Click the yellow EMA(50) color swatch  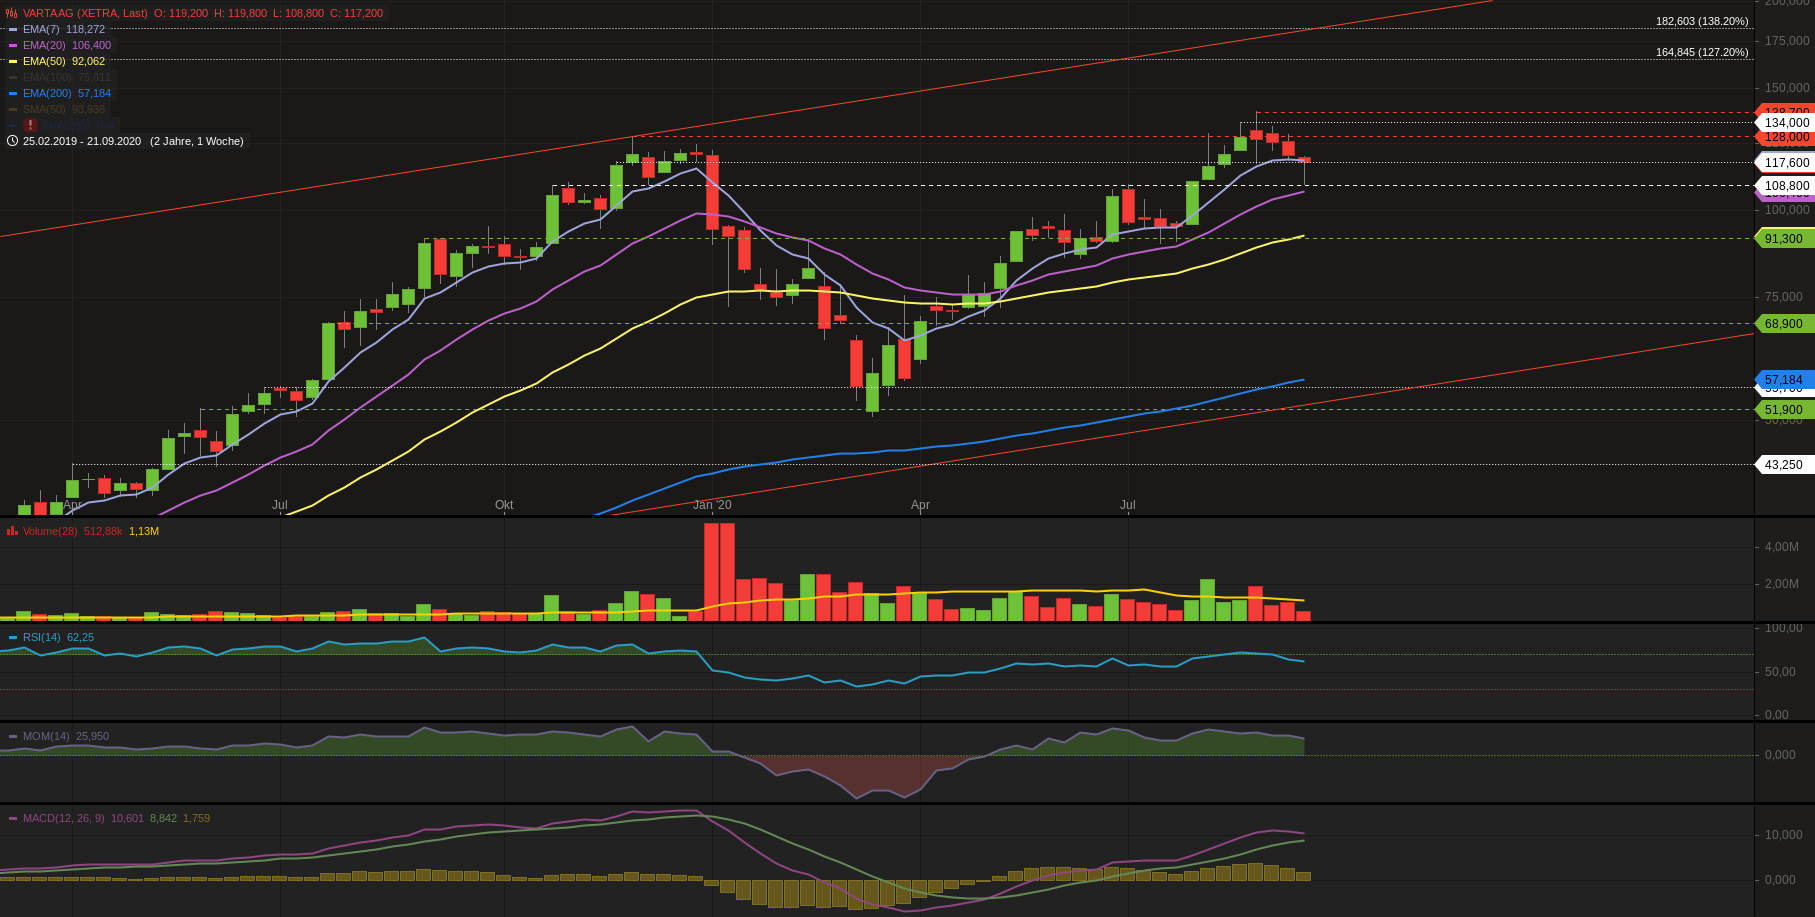[x=13, y=61]
